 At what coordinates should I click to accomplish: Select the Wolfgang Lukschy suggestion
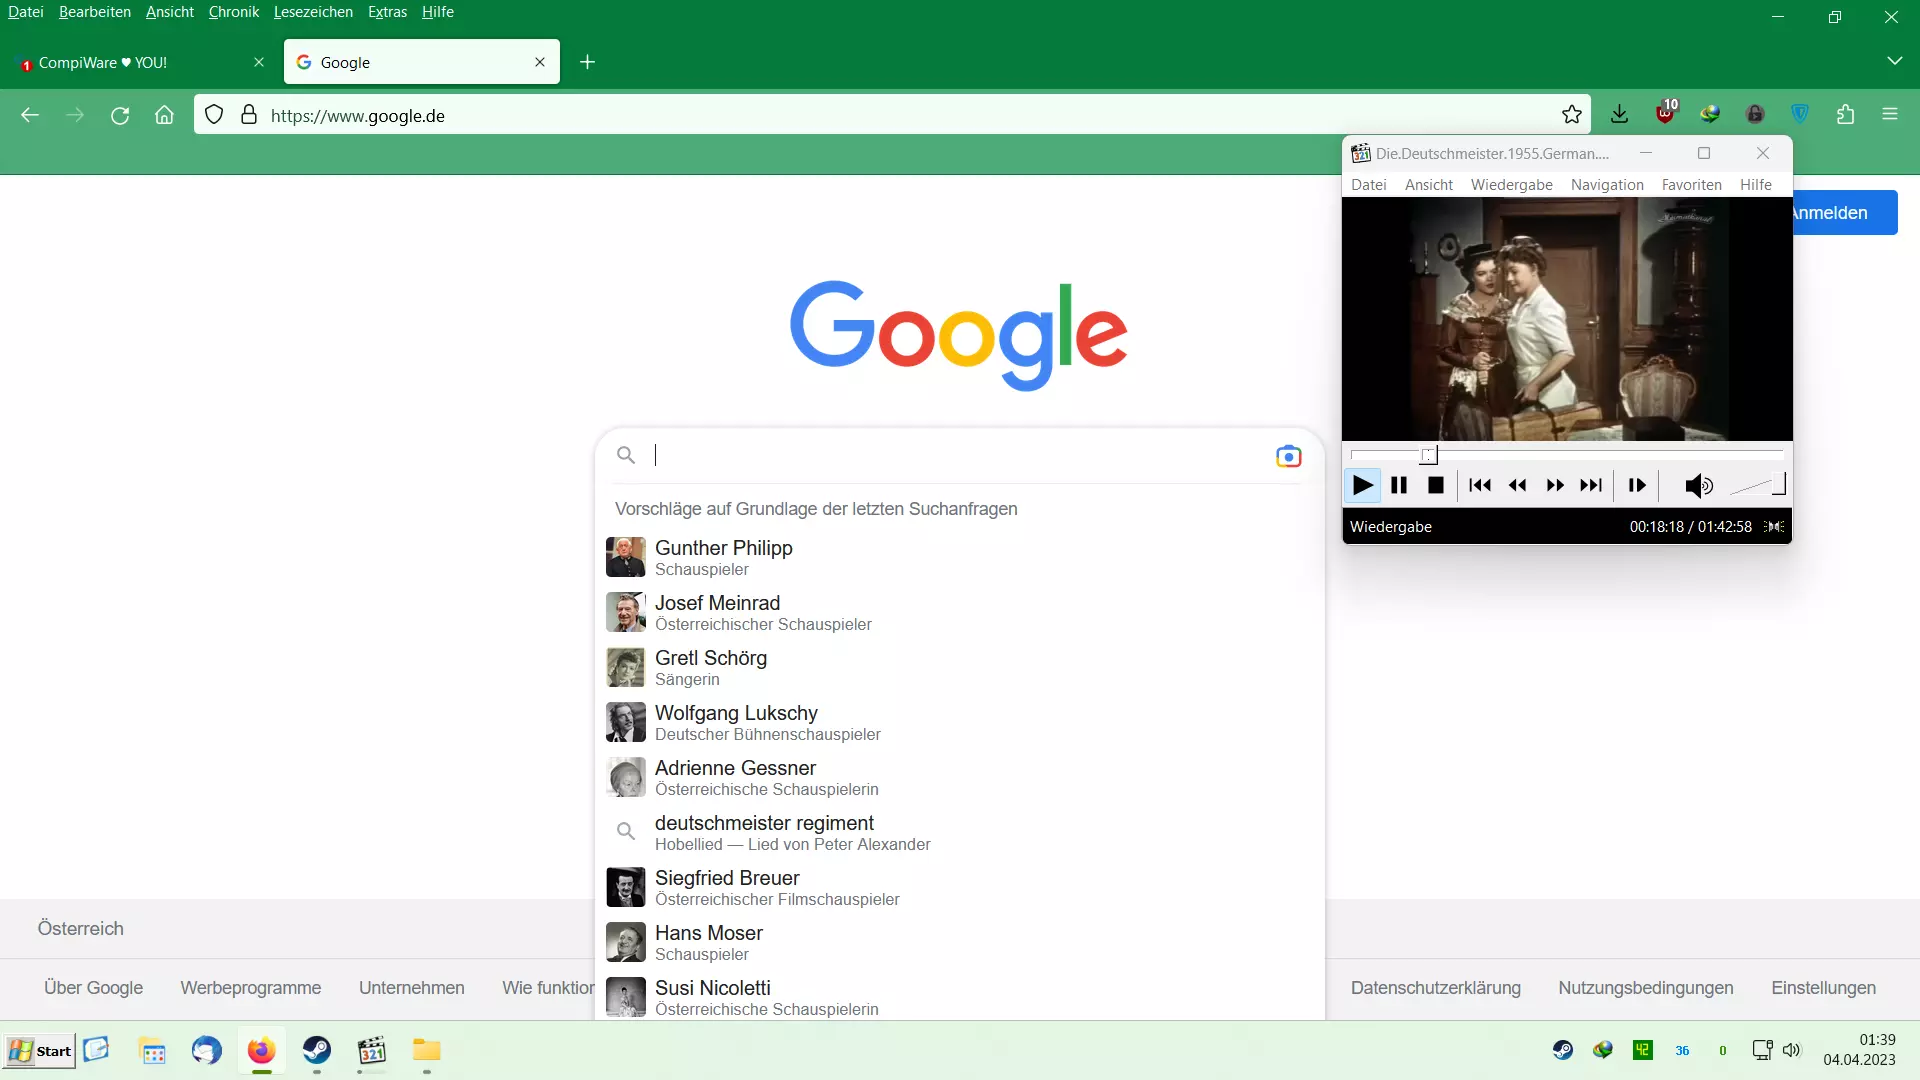(x=959, y=723)
